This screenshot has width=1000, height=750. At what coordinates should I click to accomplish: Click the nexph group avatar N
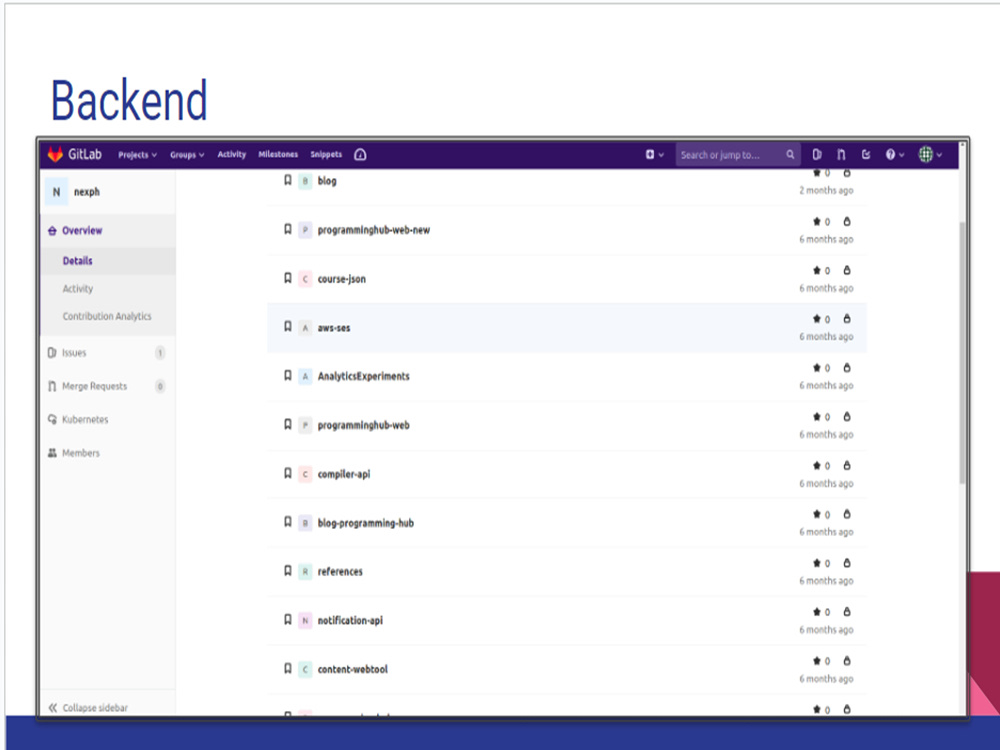tap(56, 192)
